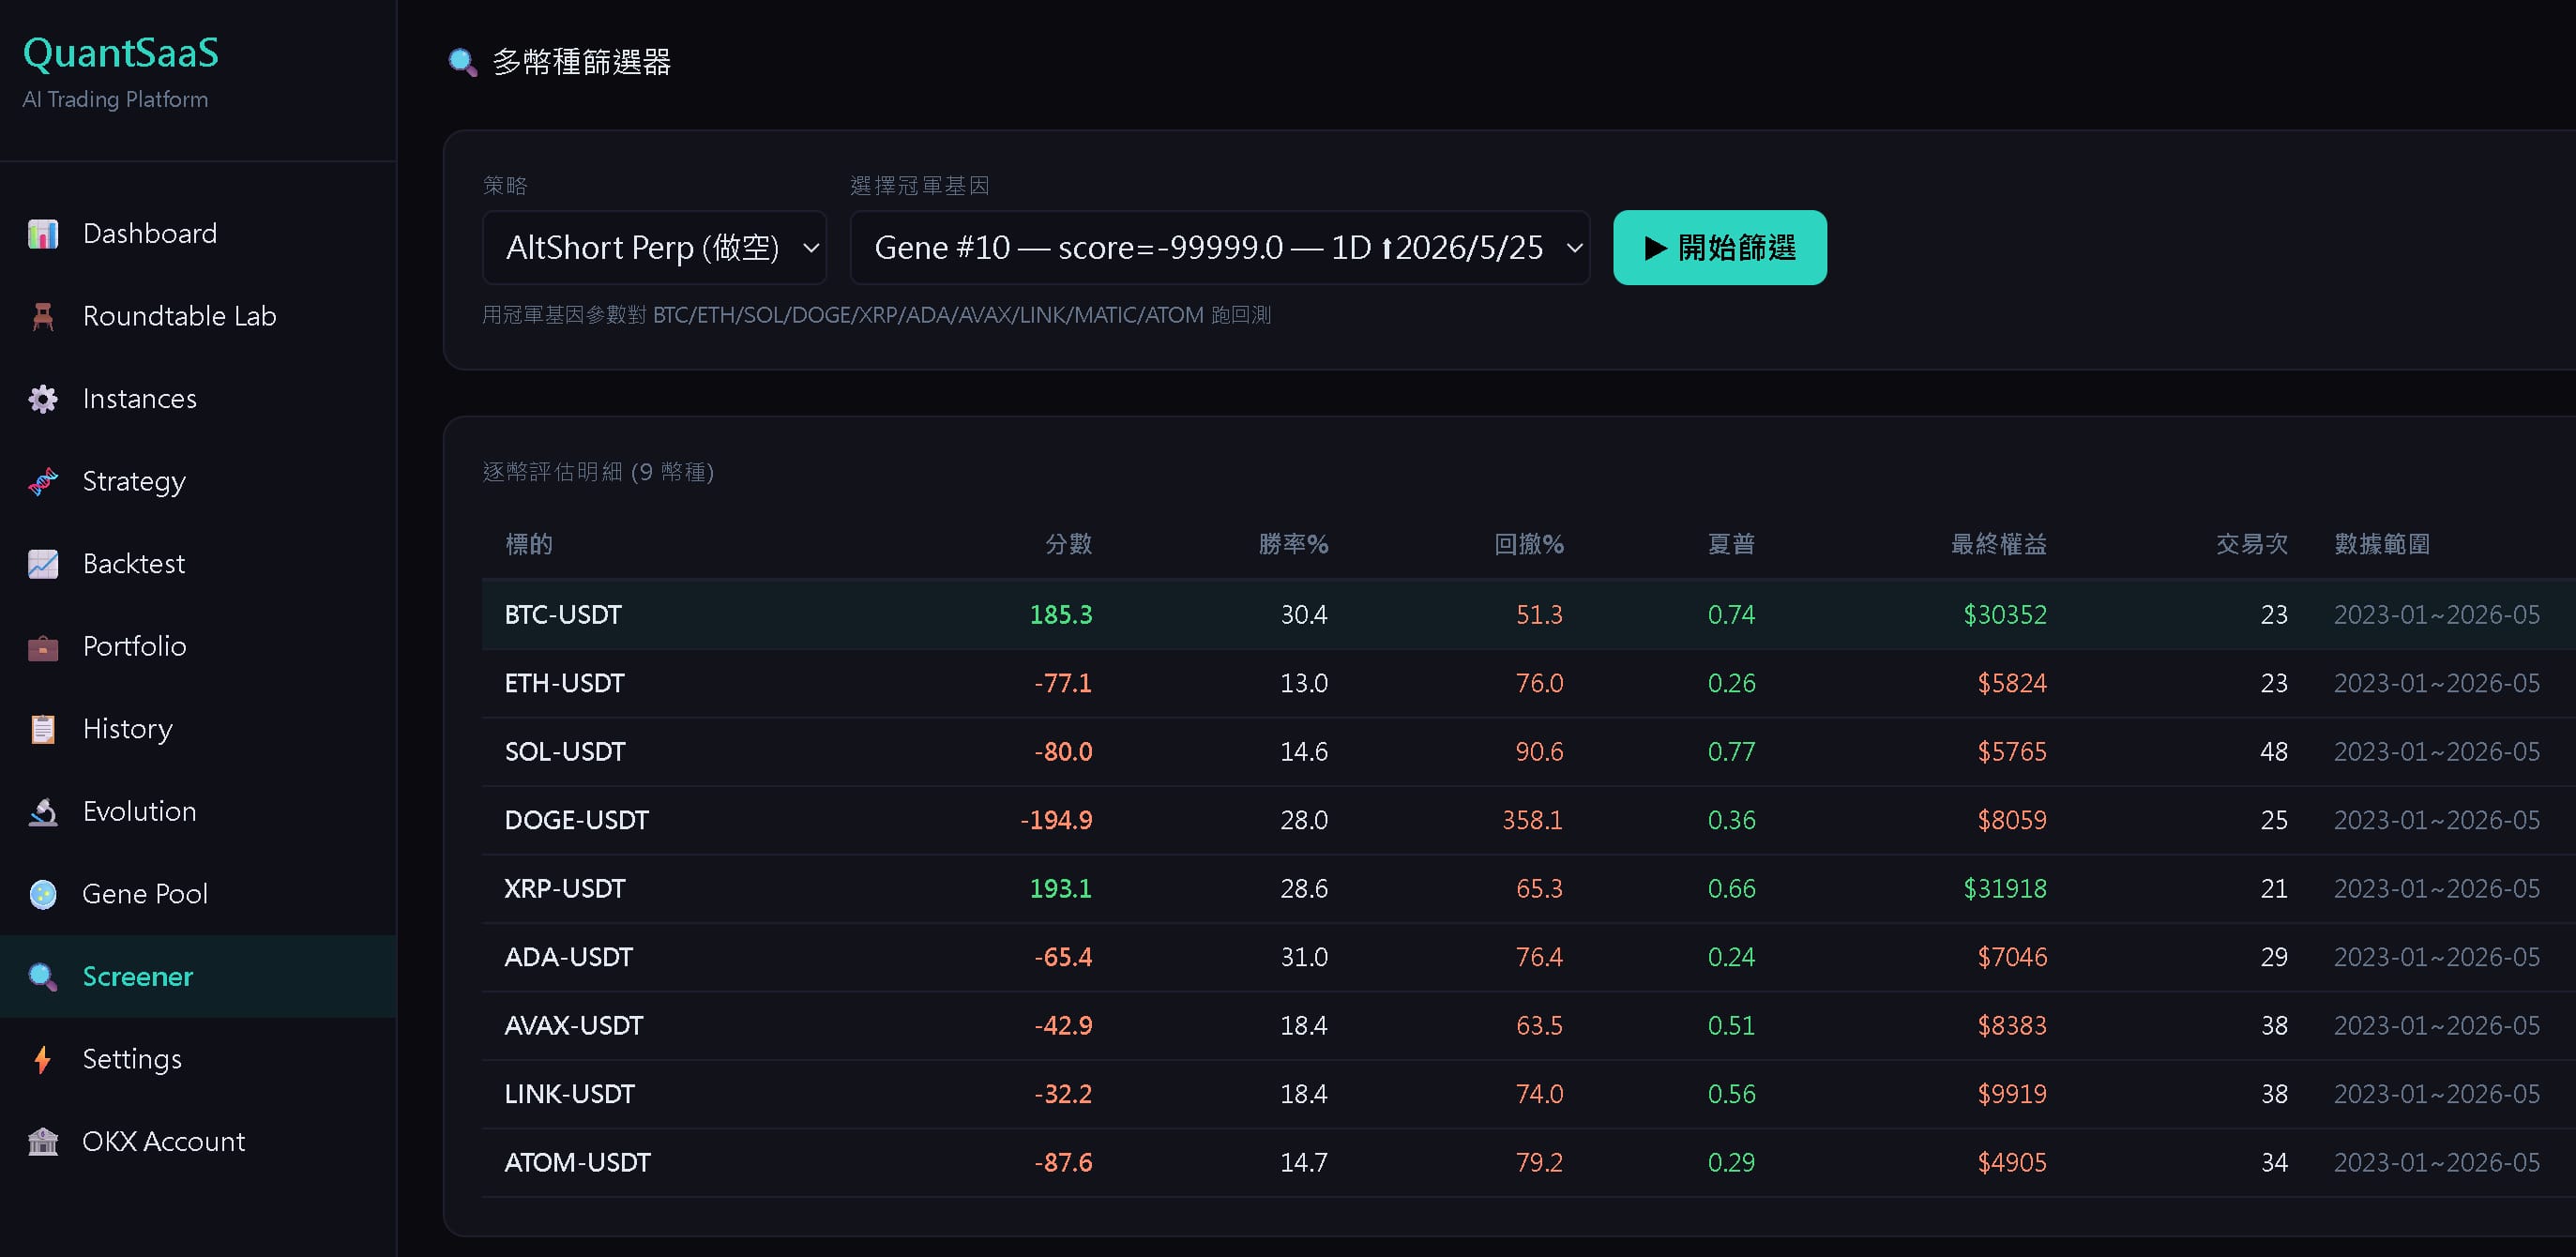
Task: Click the Gene Pool petri dish icon
Action: coord(43,894)
